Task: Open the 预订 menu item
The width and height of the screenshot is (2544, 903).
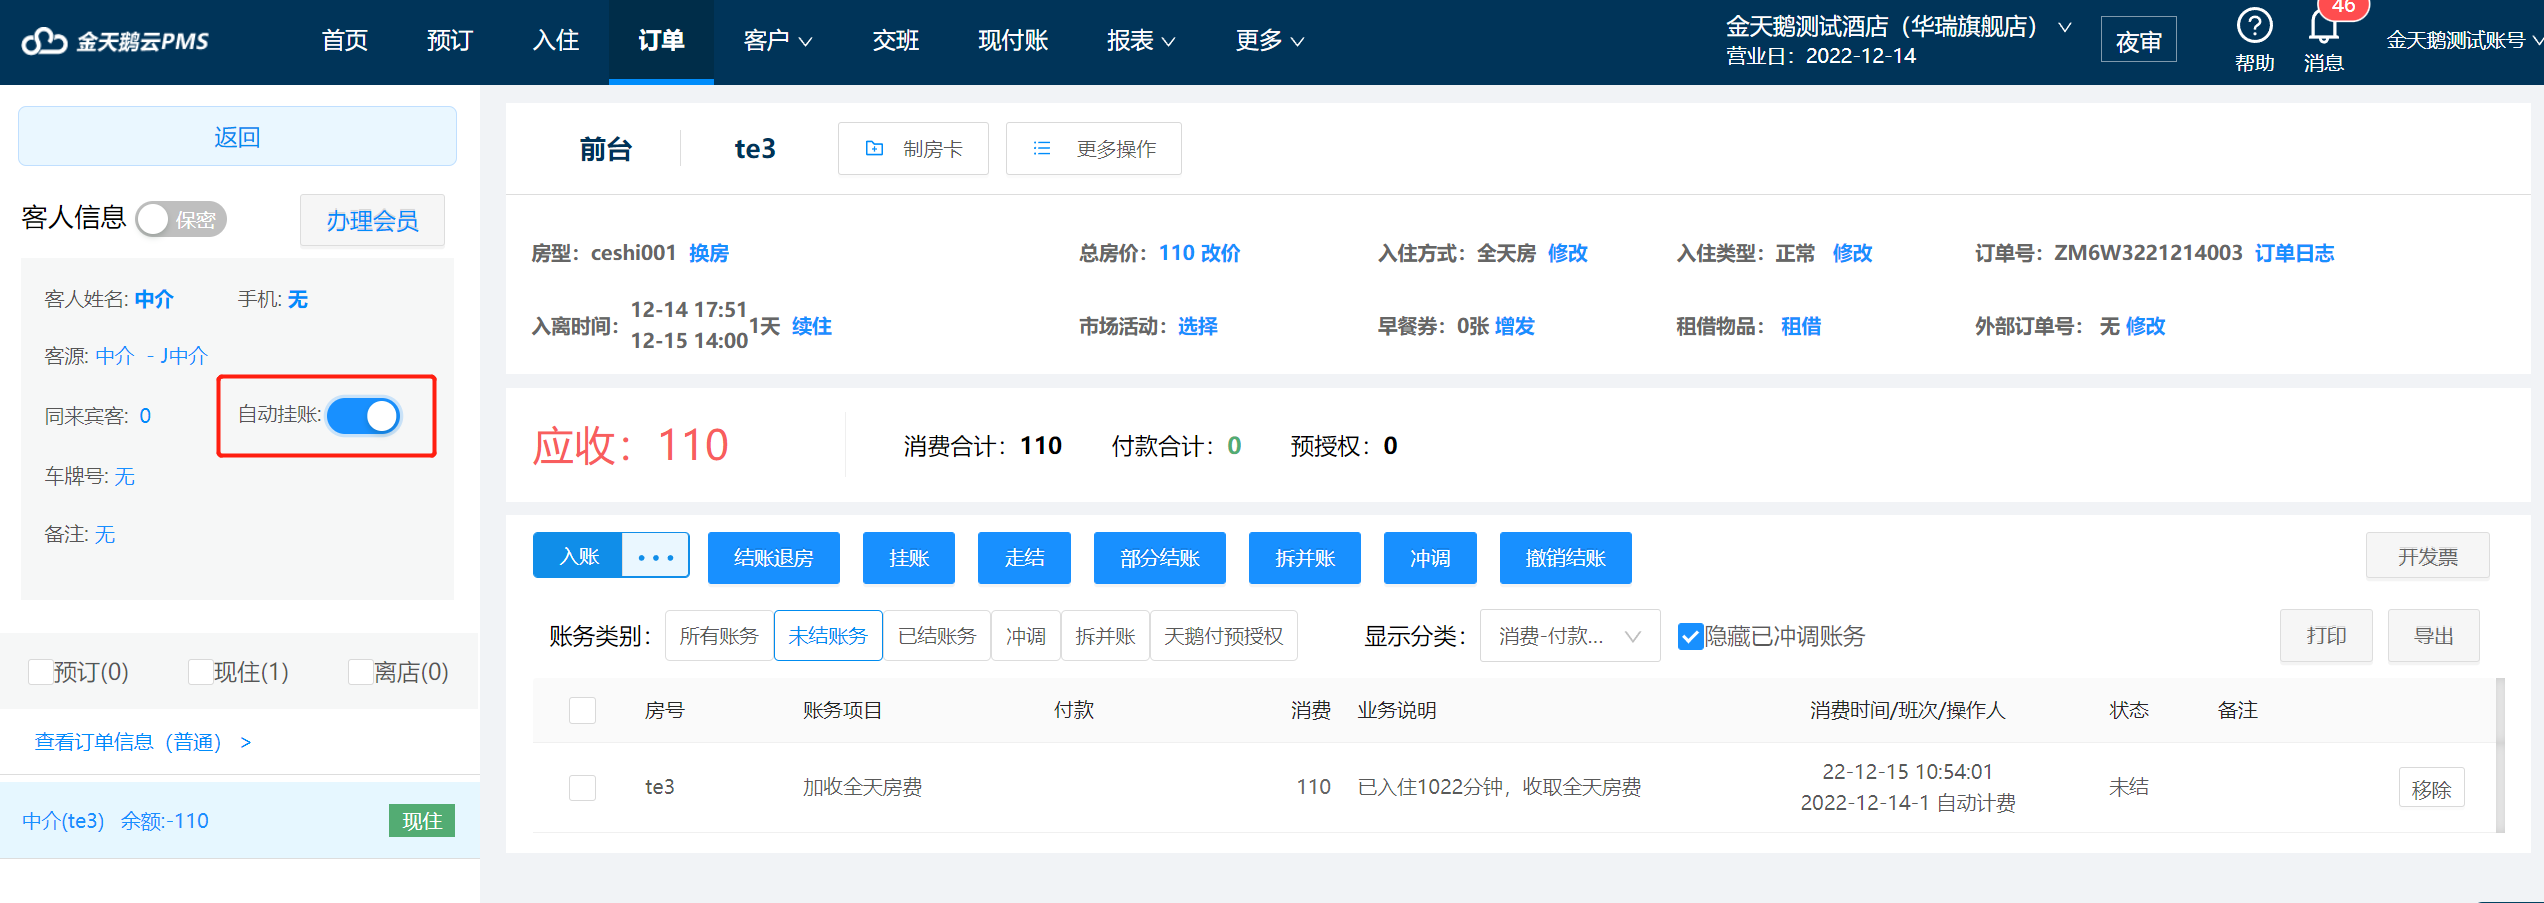Action: [x=450, y=41]
